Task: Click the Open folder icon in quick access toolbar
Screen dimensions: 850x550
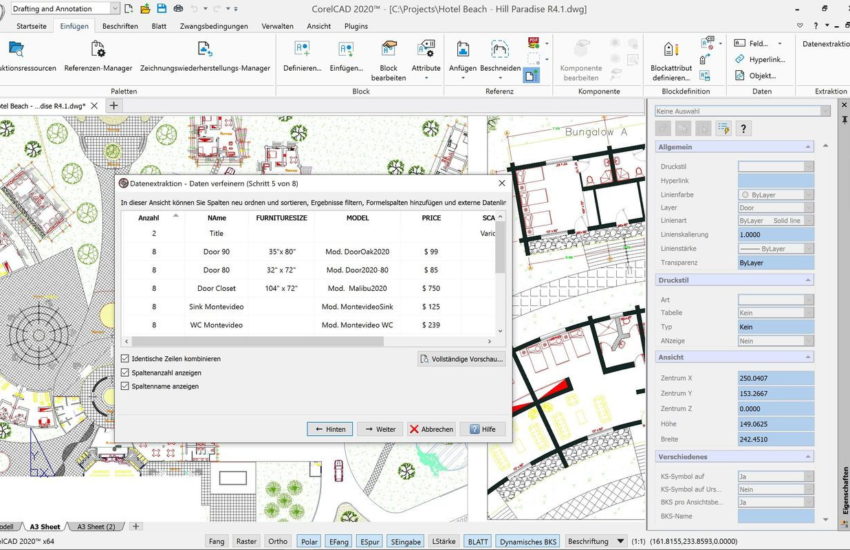Action: (x=145, y=9)
